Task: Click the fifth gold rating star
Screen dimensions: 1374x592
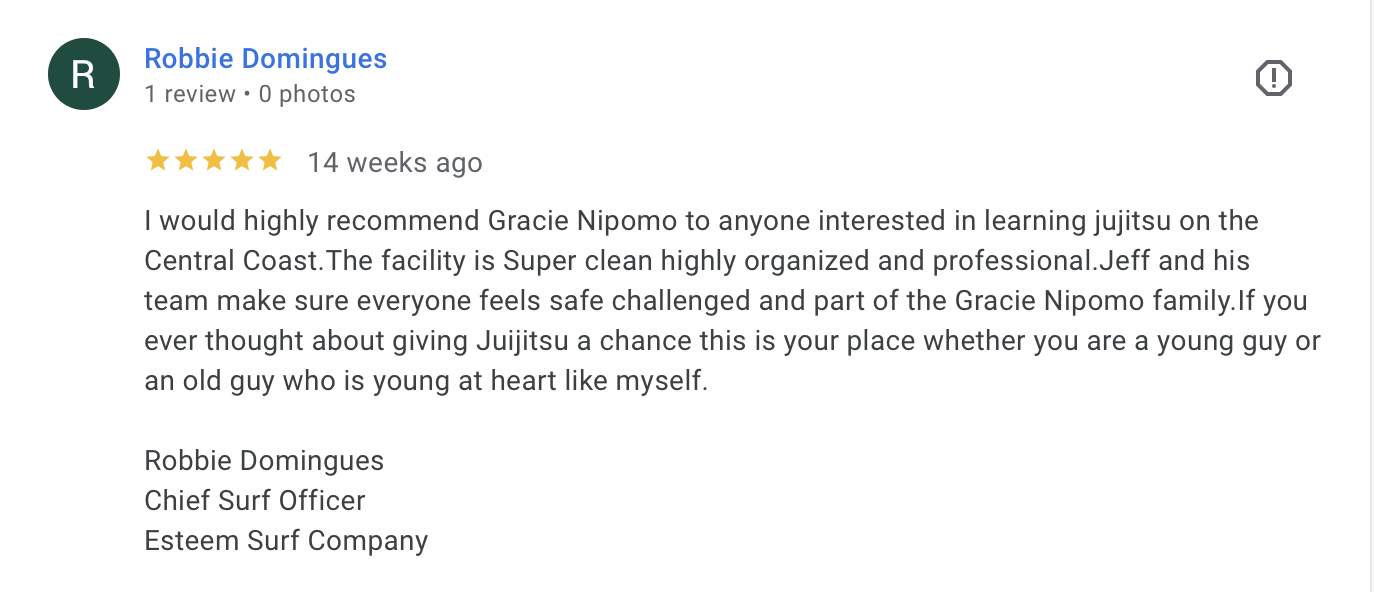Action: pos(270,161)
